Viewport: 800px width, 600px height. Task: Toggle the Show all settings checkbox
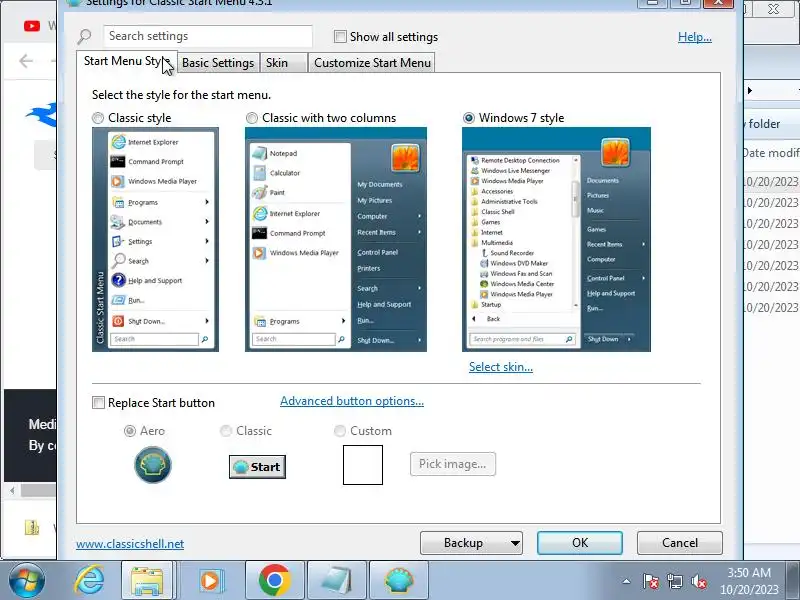point(340,36)
